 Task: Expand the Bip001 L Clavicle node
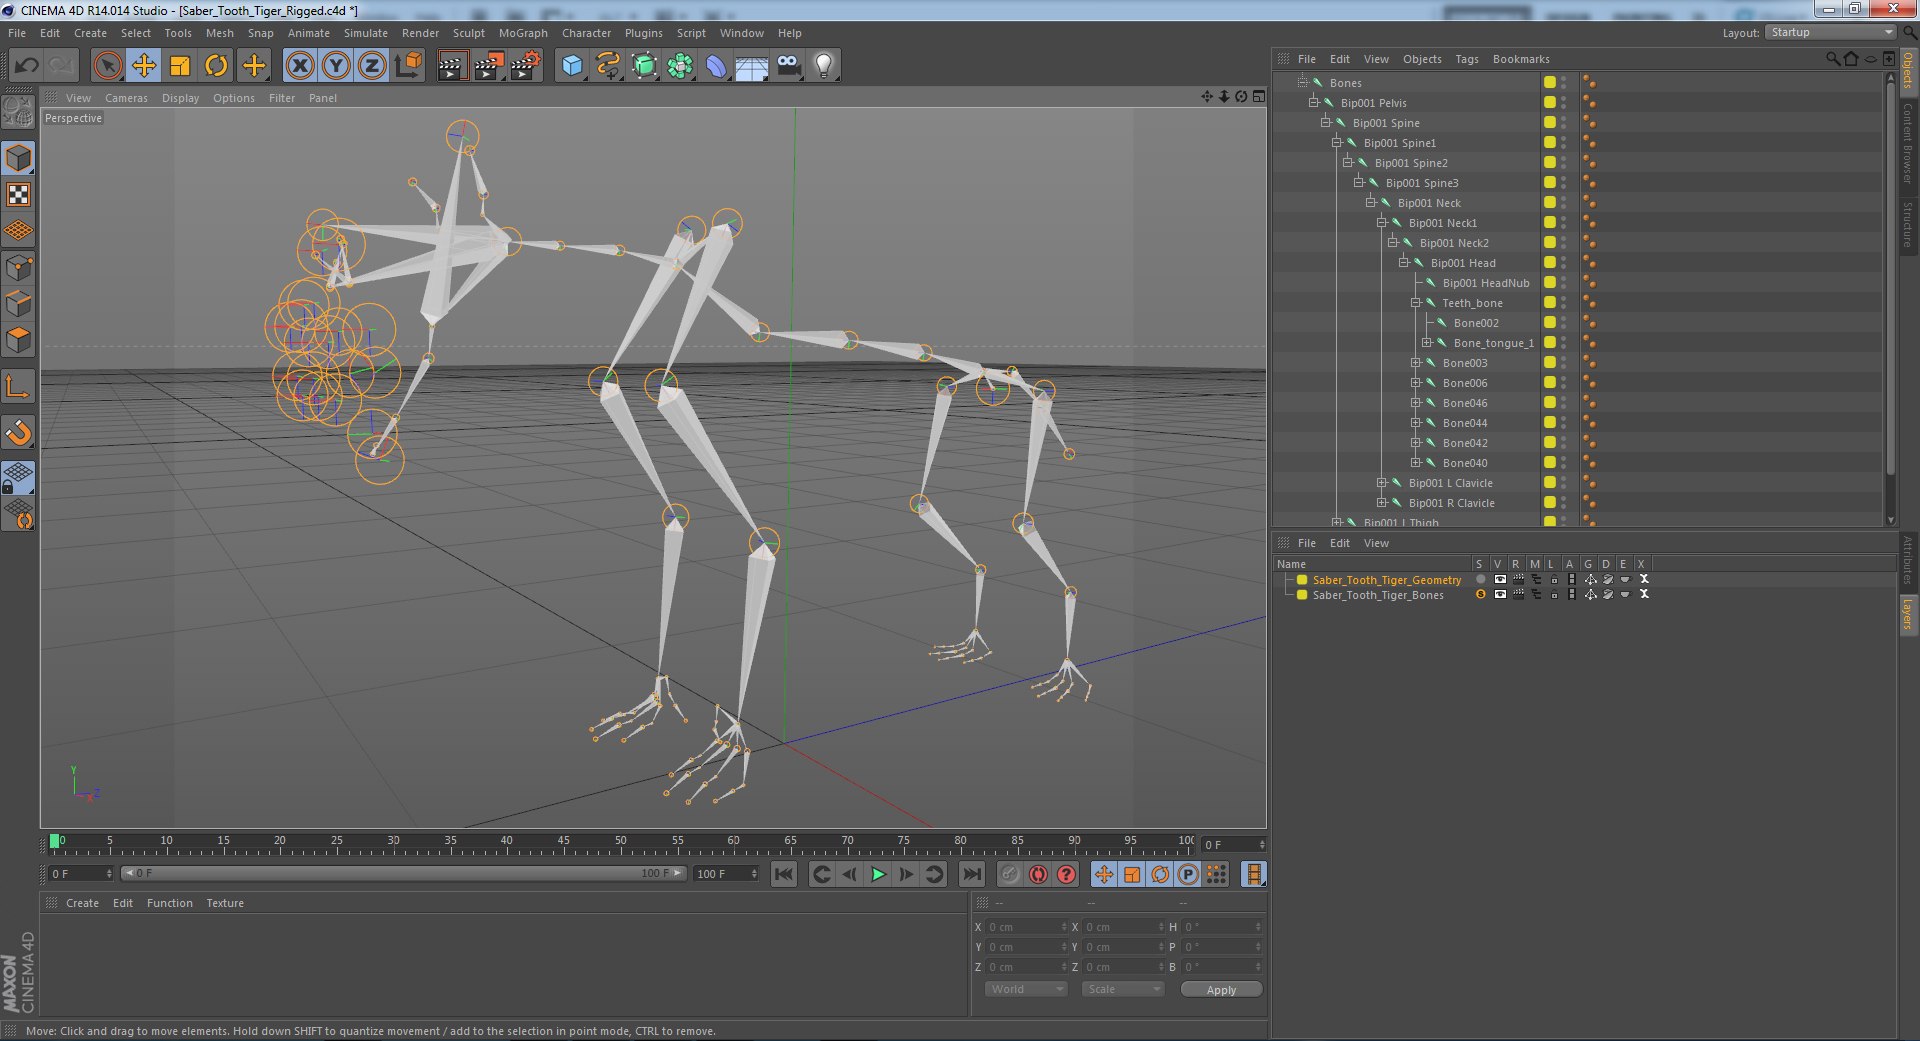1382,483
